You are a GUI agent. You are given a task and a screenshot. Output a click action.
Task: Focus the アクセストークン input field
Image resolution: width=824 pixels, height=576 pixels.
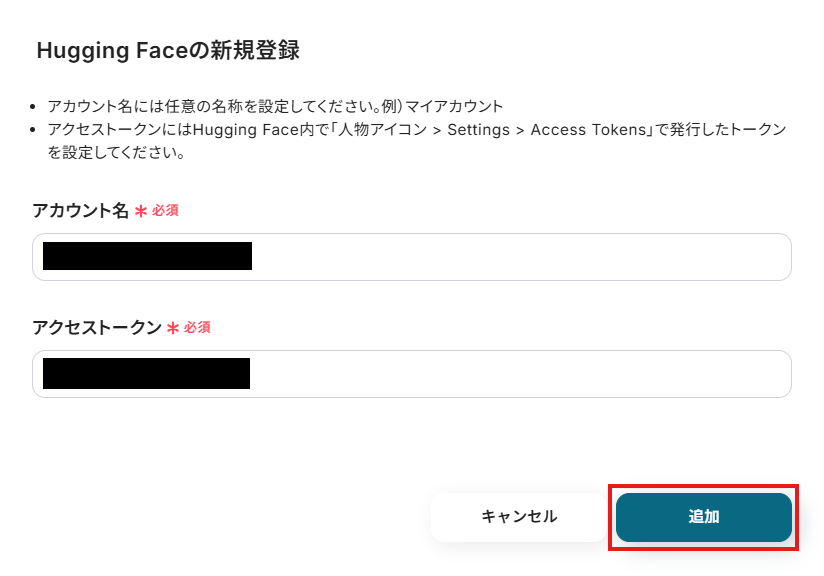(520, 374)
